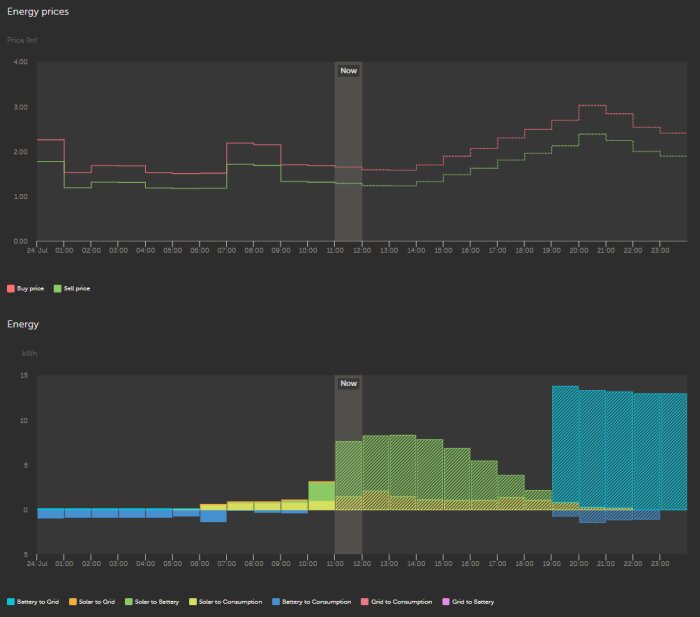Click the 23:00 Battery to Grid bar
Image resolution: width=700 pixels, height=617 pixels.
673,450
